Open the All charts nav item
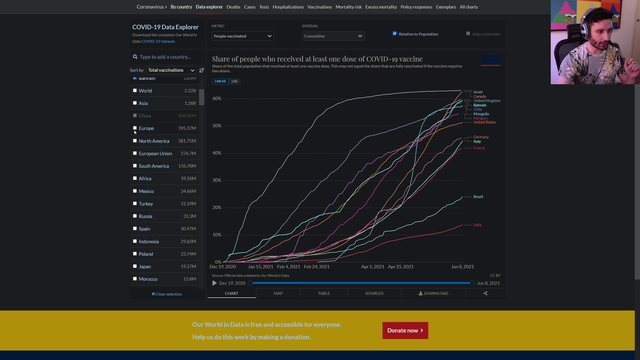Image resolution: width=640 pixels, height=360 pixels. pos(469,7)
